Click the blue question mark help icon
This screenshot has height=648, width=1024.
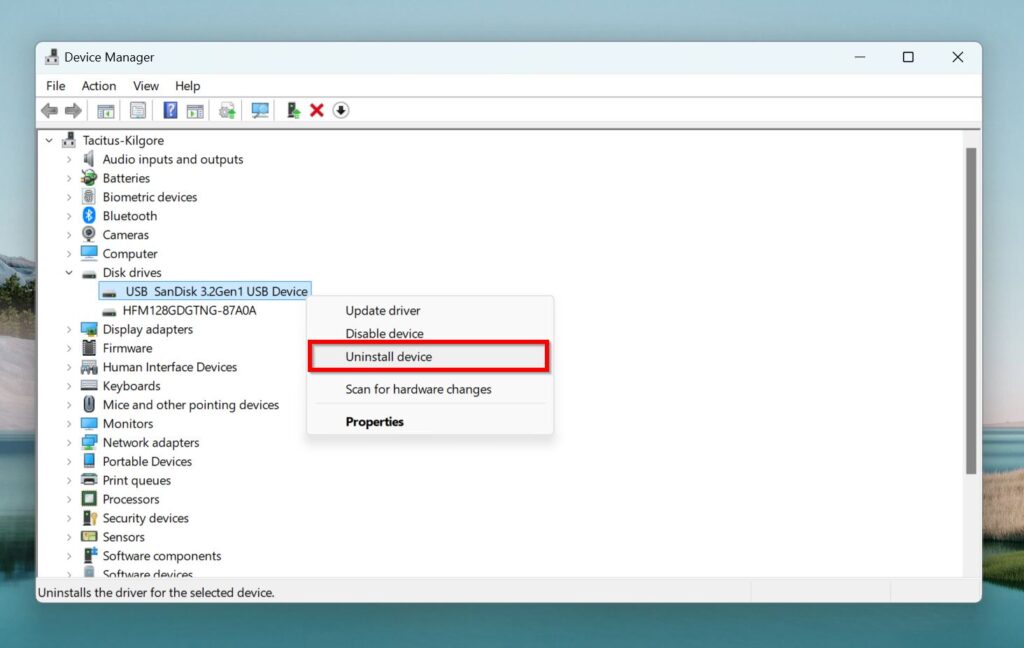[x=170, y=110]
